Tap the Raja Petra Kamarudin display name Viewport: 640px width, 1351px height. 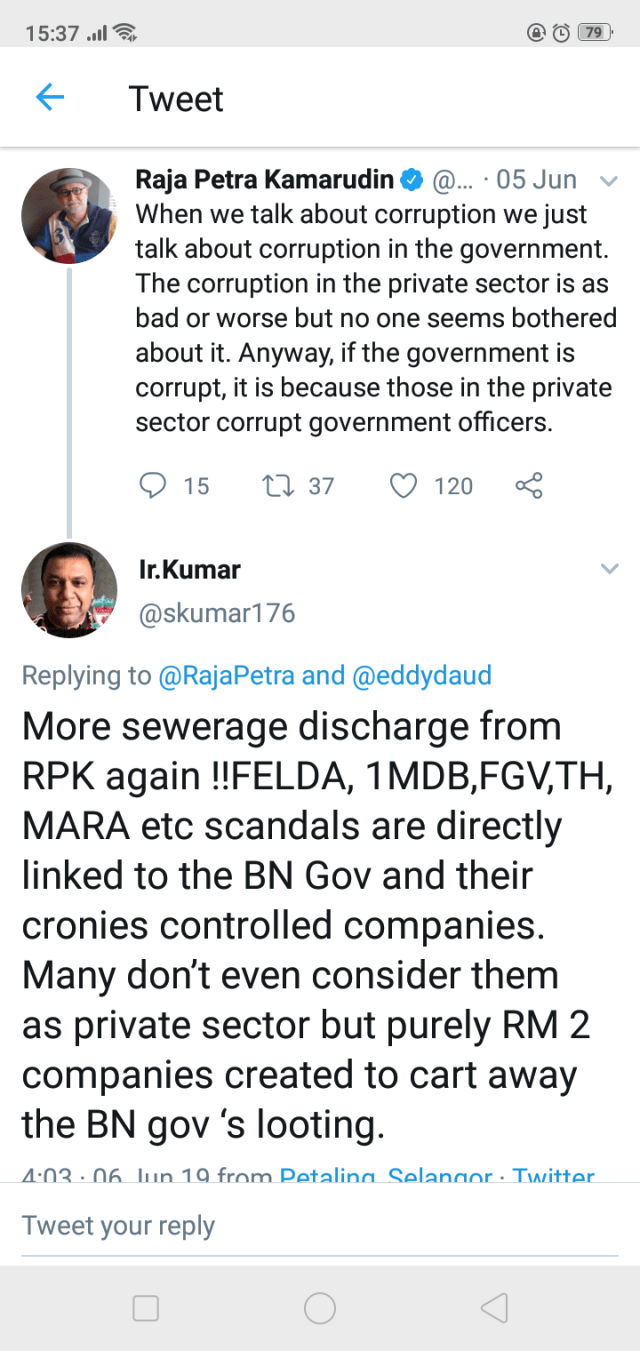point(264,180)
